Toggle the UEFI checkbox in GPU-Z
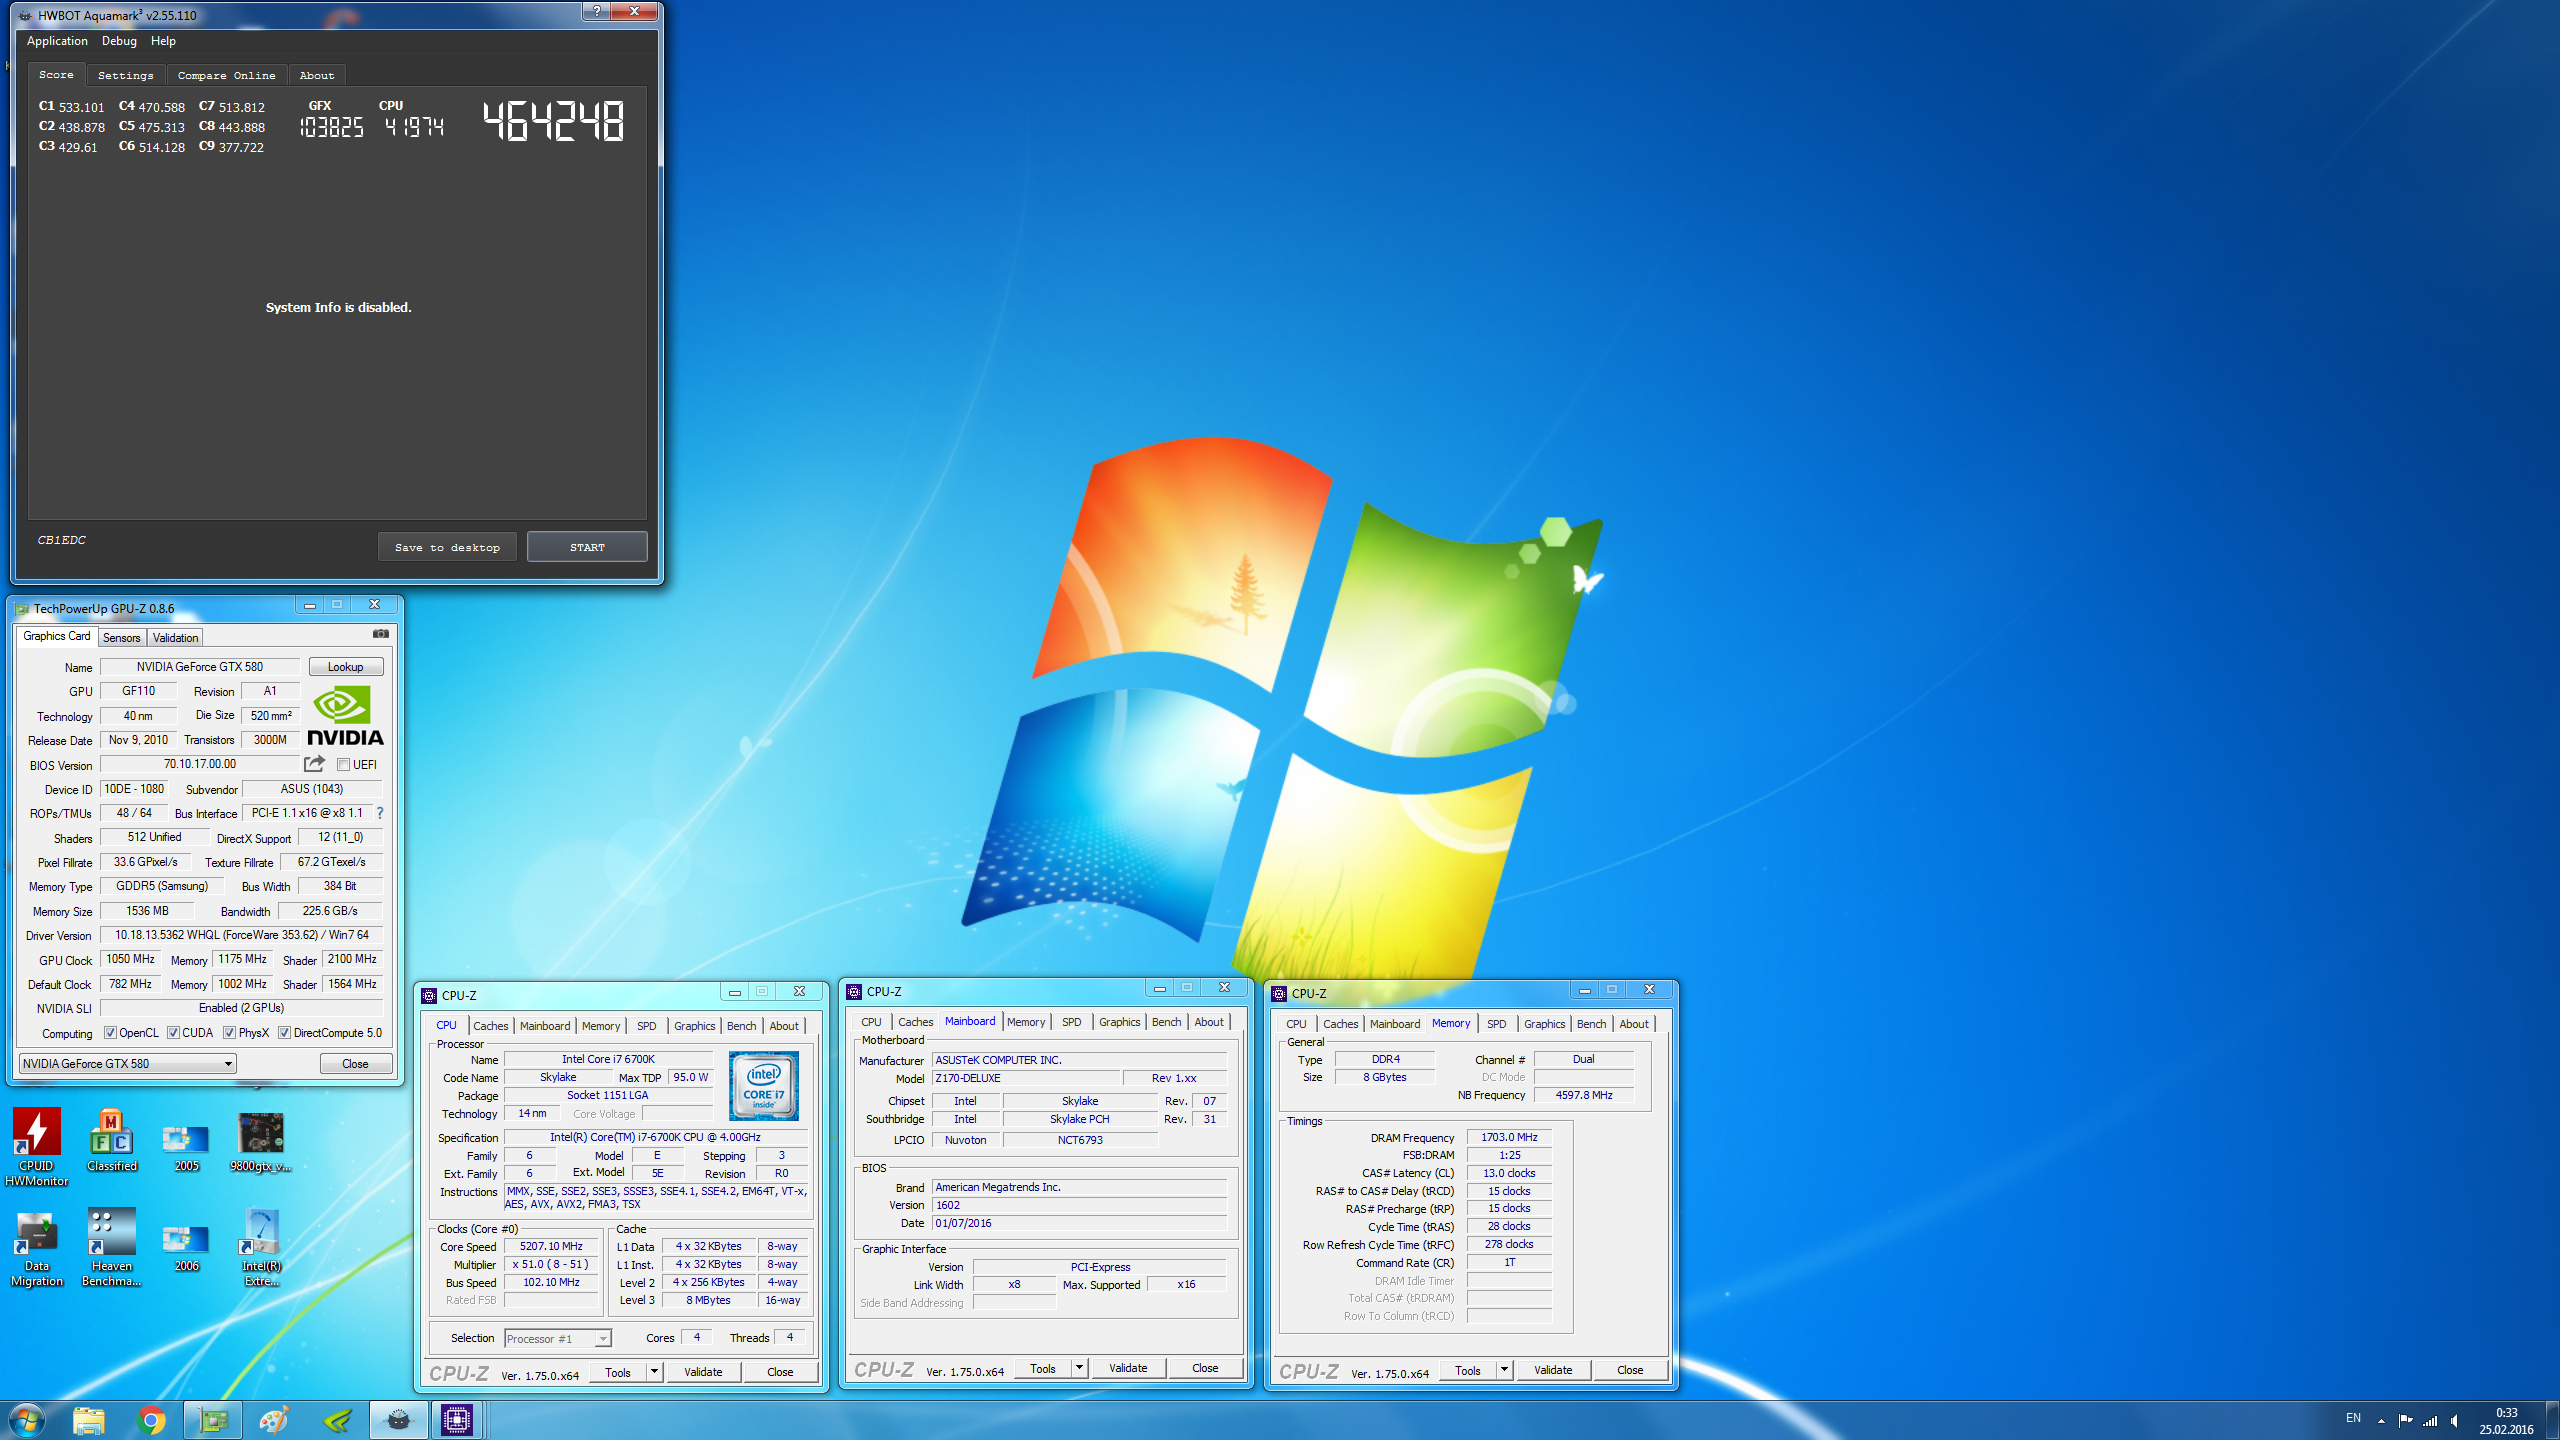 tap(343, 765)
